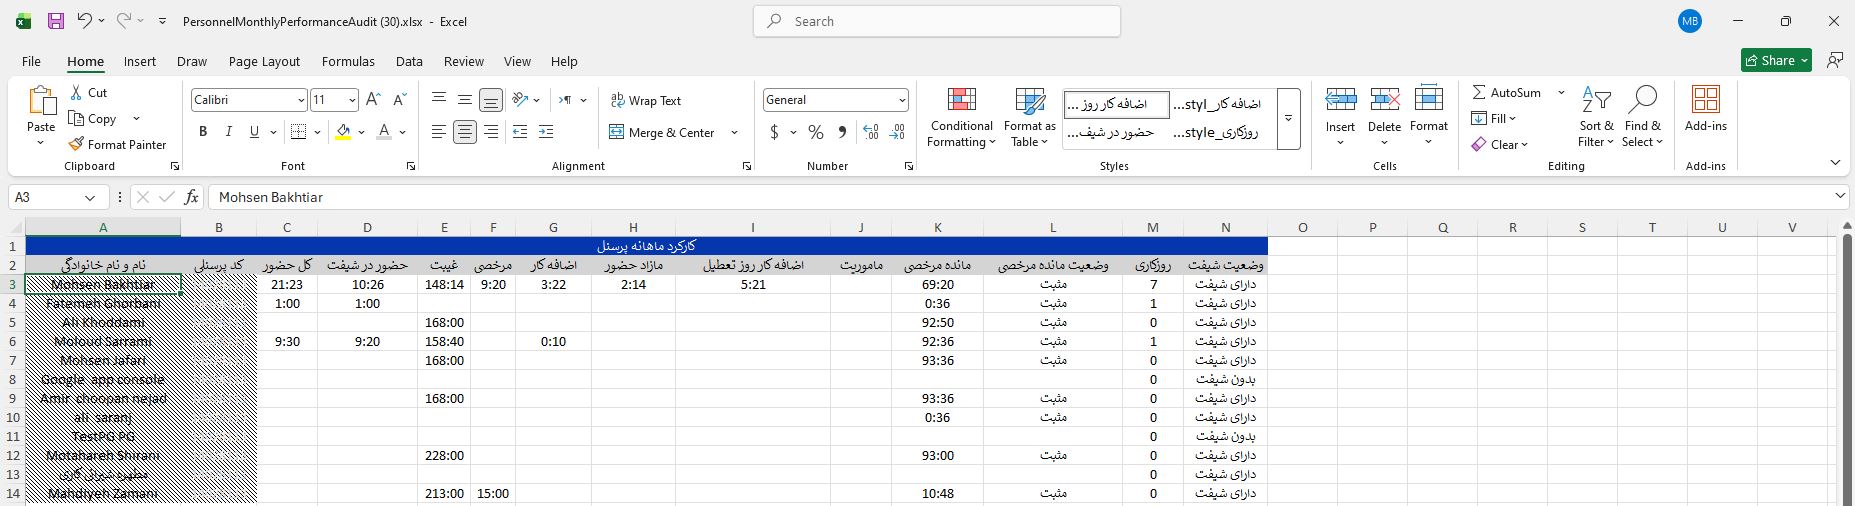Decrease decimal places
This screenshot has width=1855, height=506.
tap(897, 132)
